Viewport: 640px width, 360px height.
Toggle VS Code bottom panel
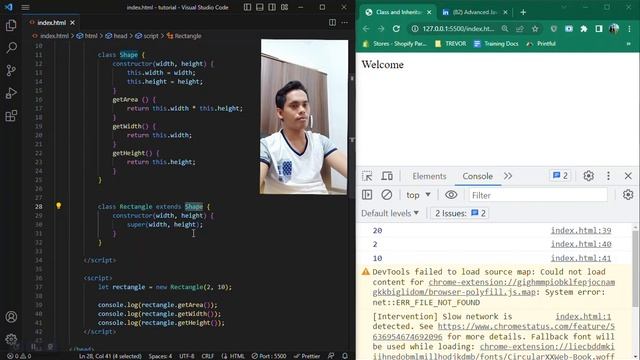[x=260, y=7]
